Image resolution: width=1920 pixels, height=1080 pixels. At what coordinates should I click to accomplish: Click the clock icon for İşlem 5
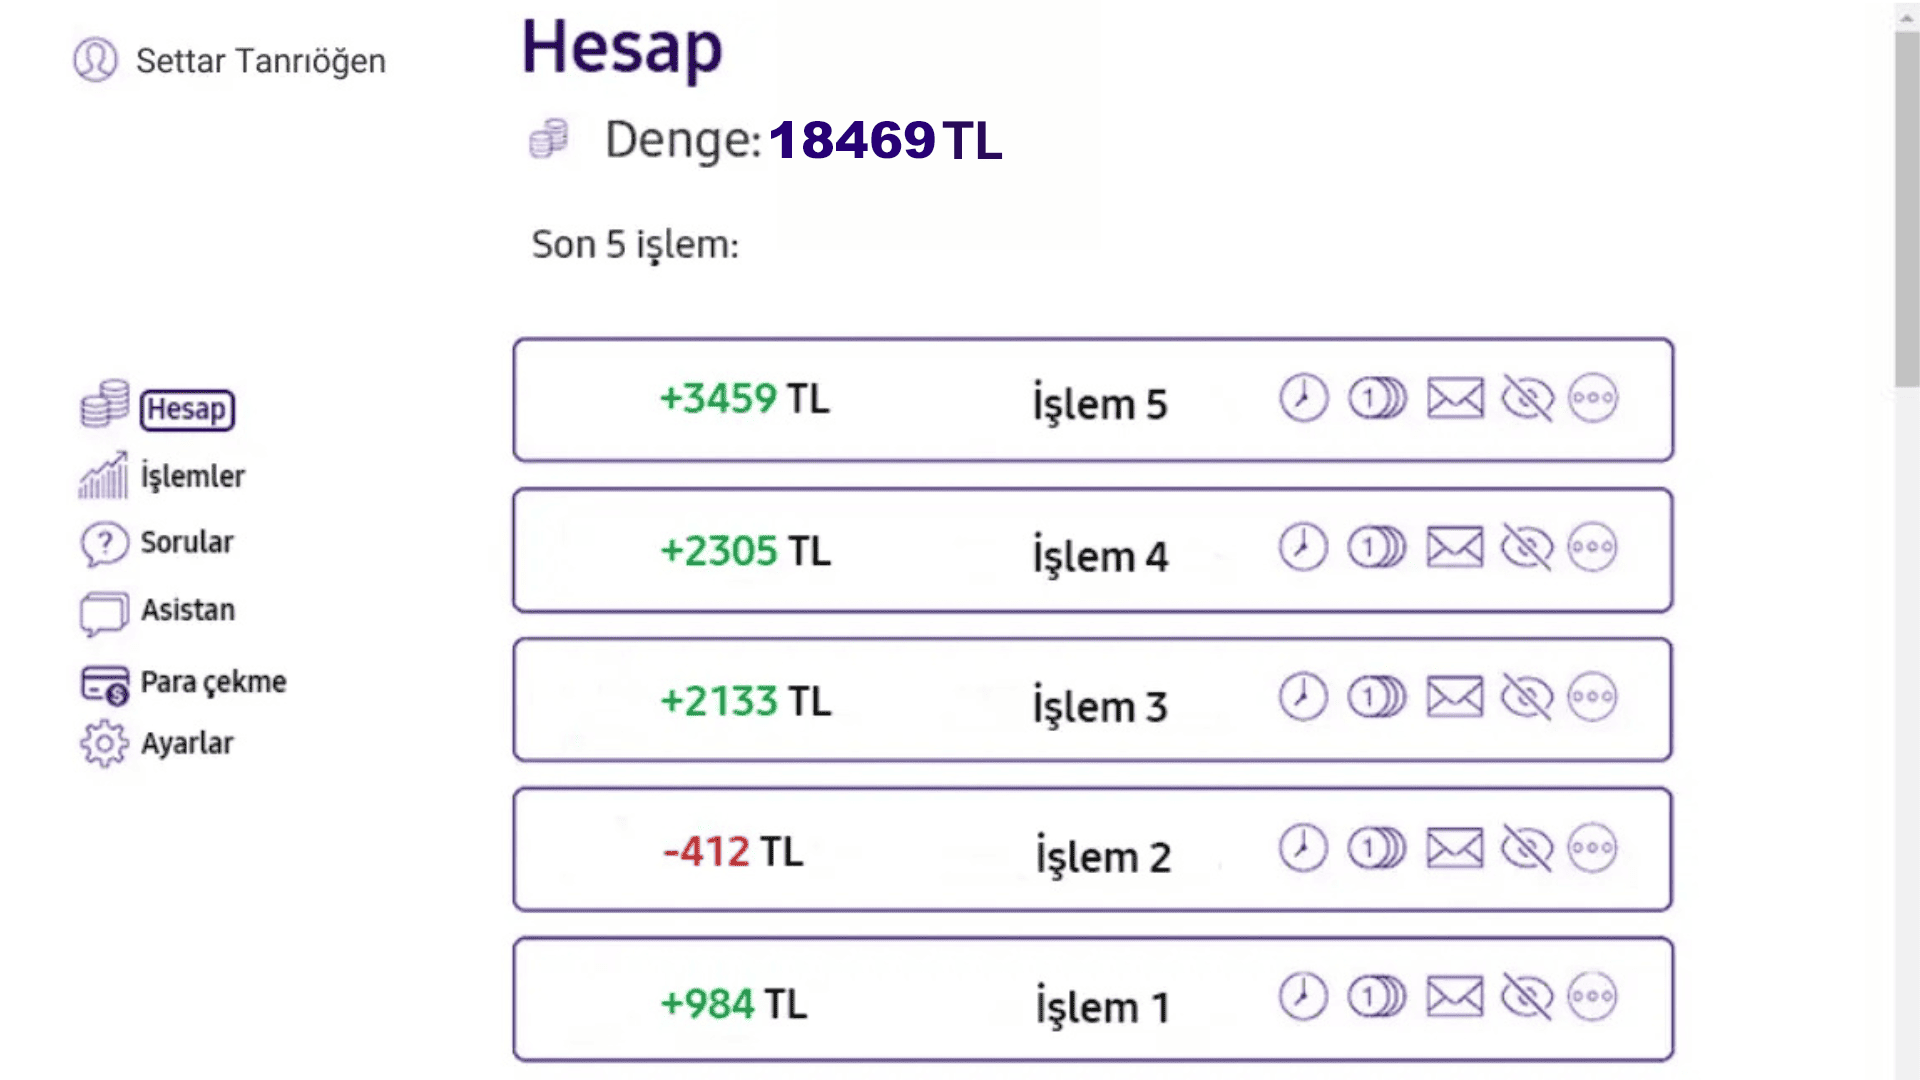tap(1303, 398)
